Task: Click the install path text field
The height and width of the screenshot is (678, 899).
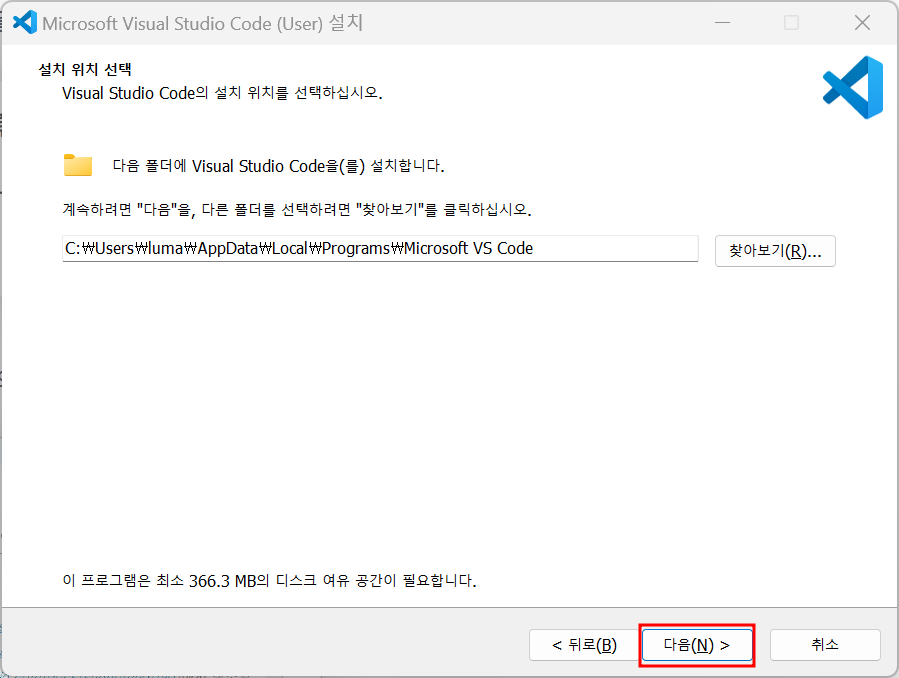Action: pyautogui.click(x=380, y=249)
